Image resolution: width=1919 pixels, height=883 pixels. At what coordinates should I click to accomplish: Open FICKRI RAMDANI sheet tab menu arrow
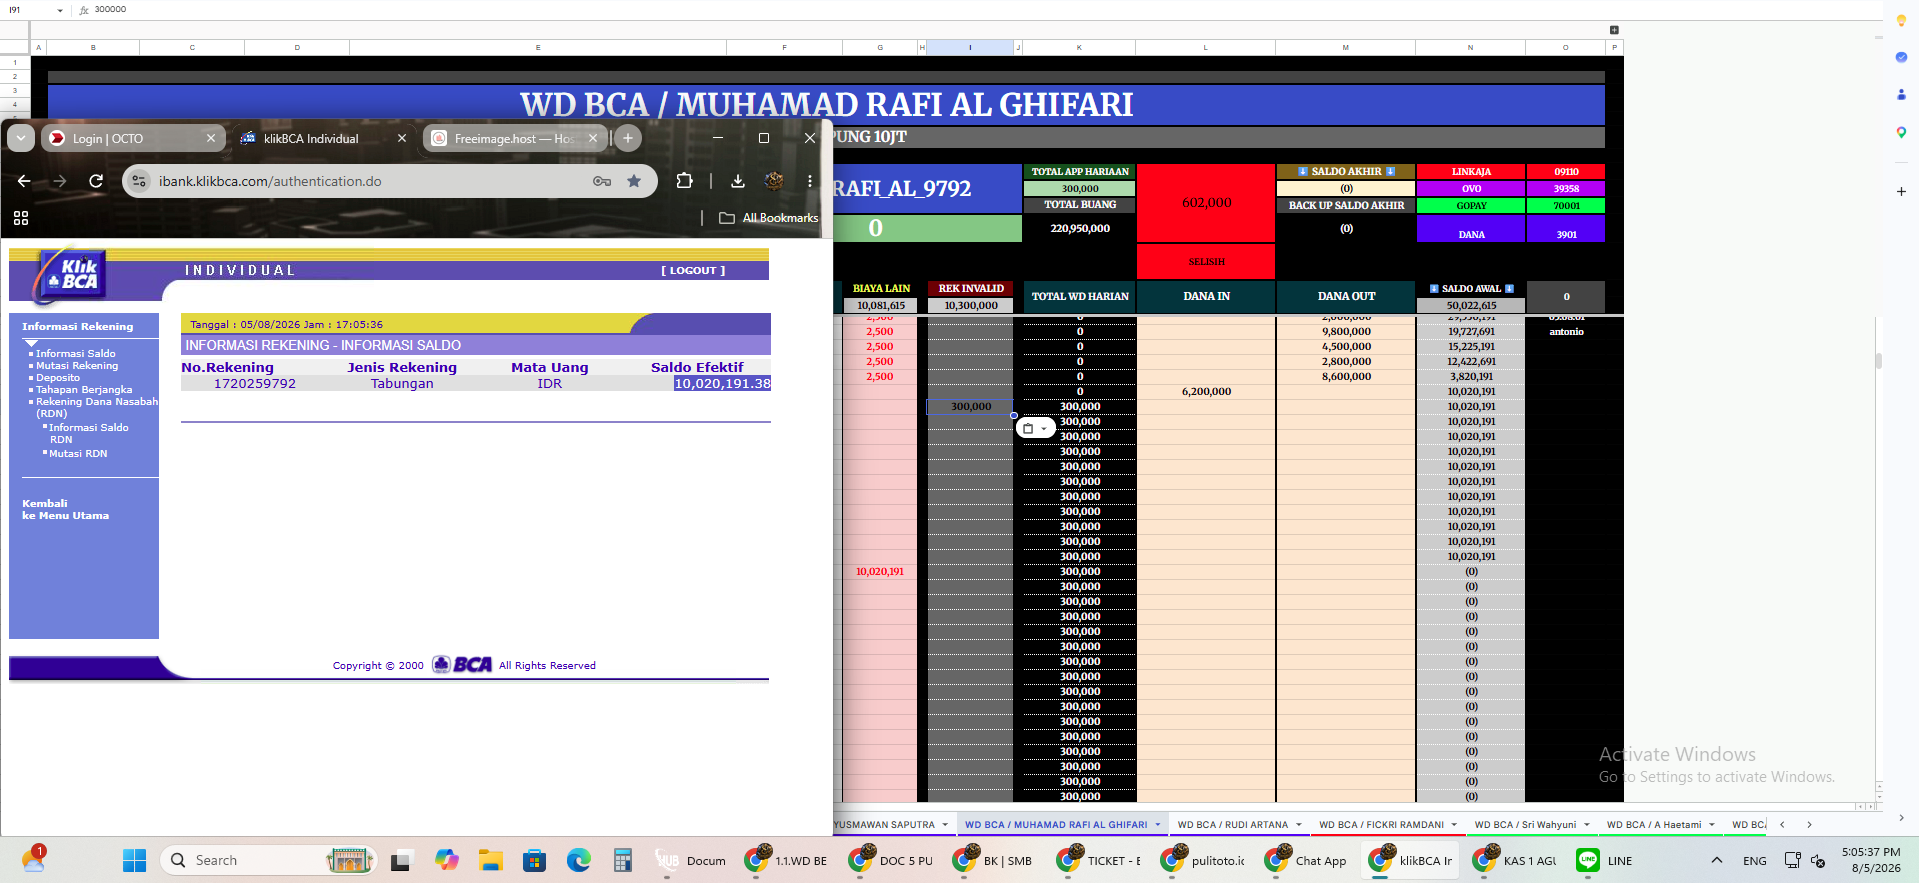tap(1454, 825)
